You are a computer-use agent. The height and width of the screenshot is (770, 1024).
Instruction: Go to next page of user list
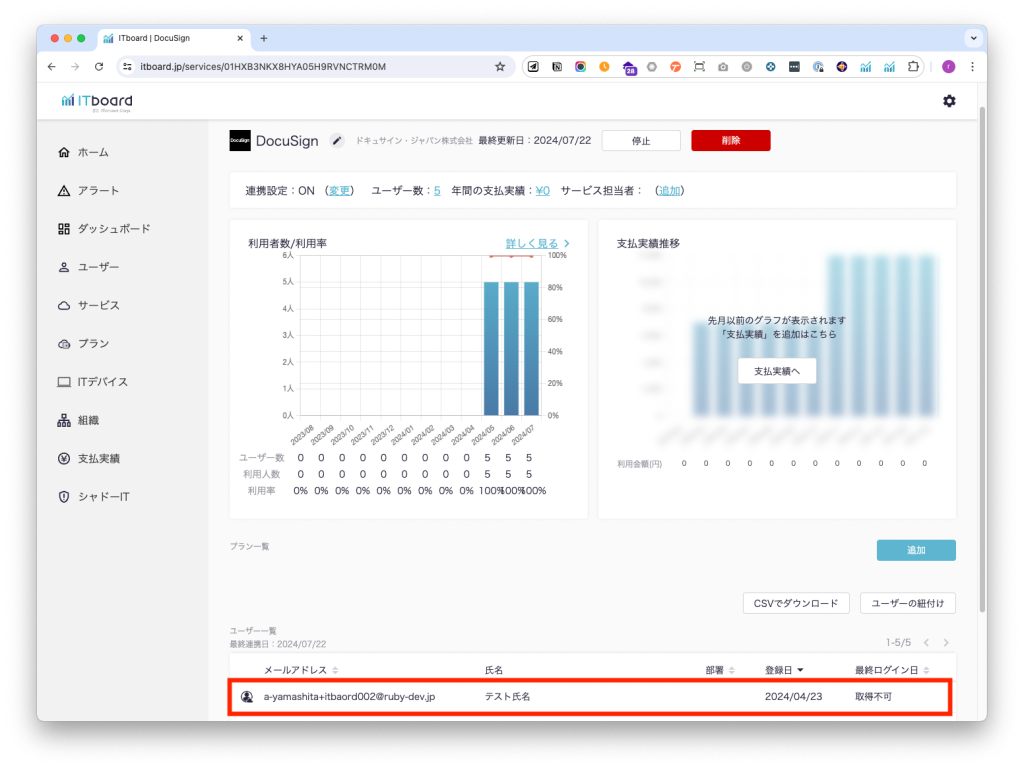pos(946,642)
